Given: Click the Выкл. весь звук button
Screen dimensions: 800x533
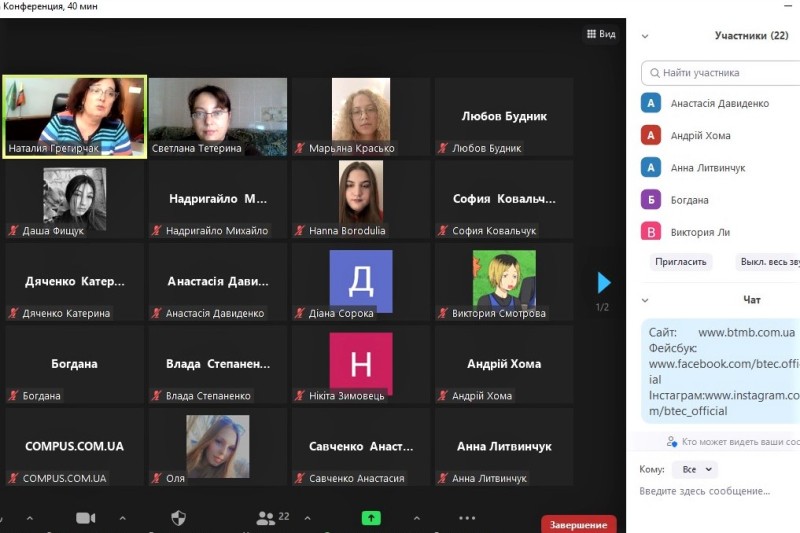Looking at the screenshot, I should [769, 262].
